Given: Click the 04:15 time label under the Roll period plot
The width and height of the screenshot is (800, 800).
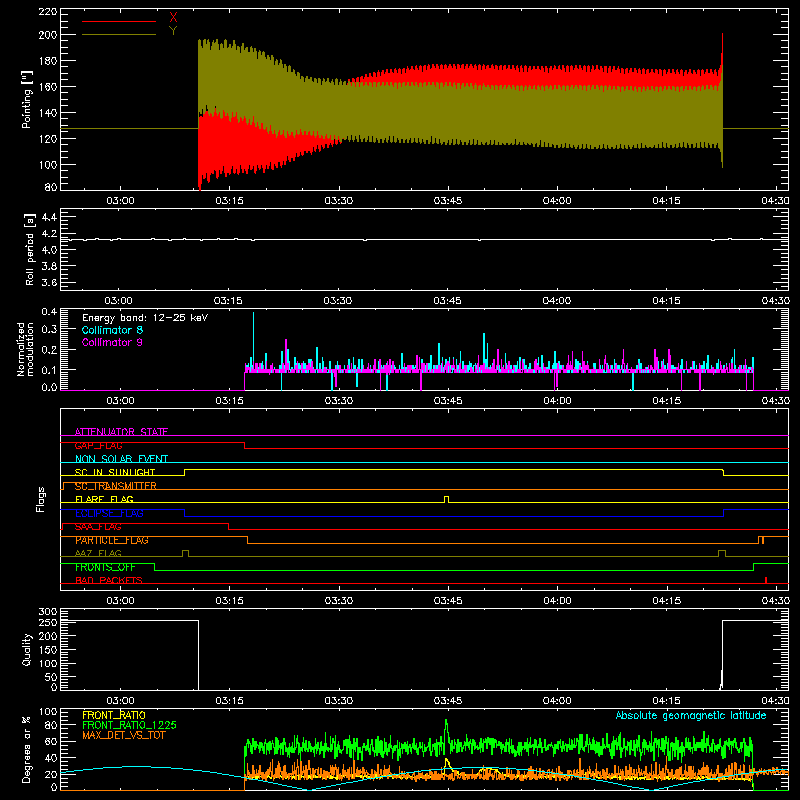Looking at the screenshot, I should (666, 301).
